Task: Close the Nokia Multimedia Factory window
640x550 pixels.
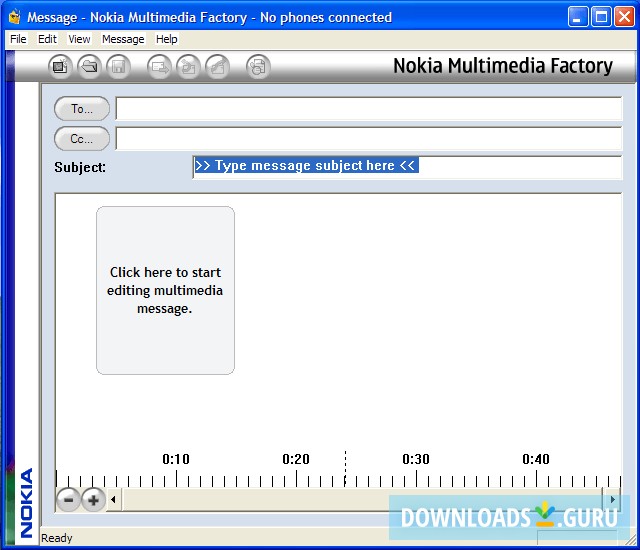Action: click(x=624, y=17)
